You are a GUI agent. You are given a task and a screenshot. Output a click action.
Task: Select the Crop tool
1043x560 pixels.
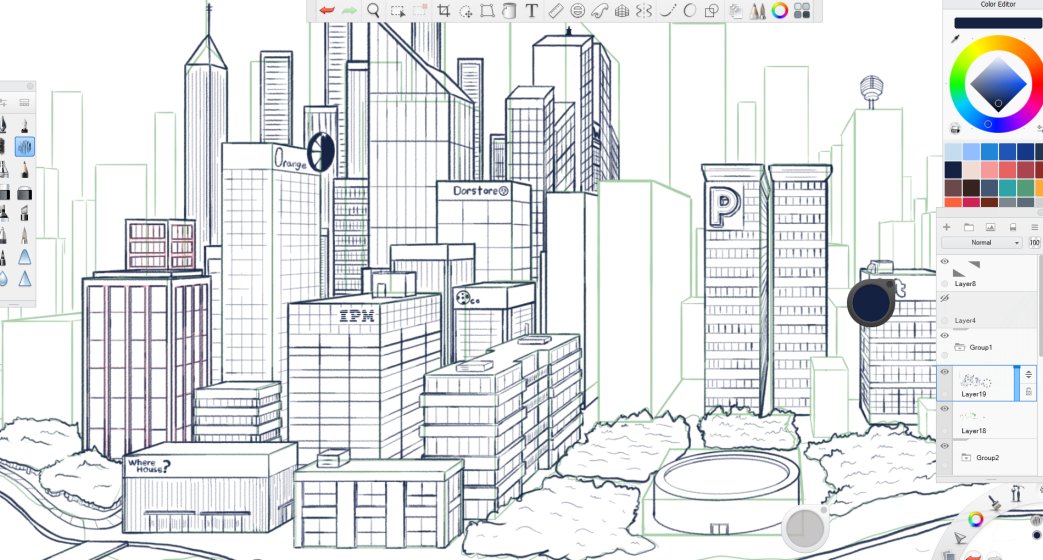tap(444, 11)
